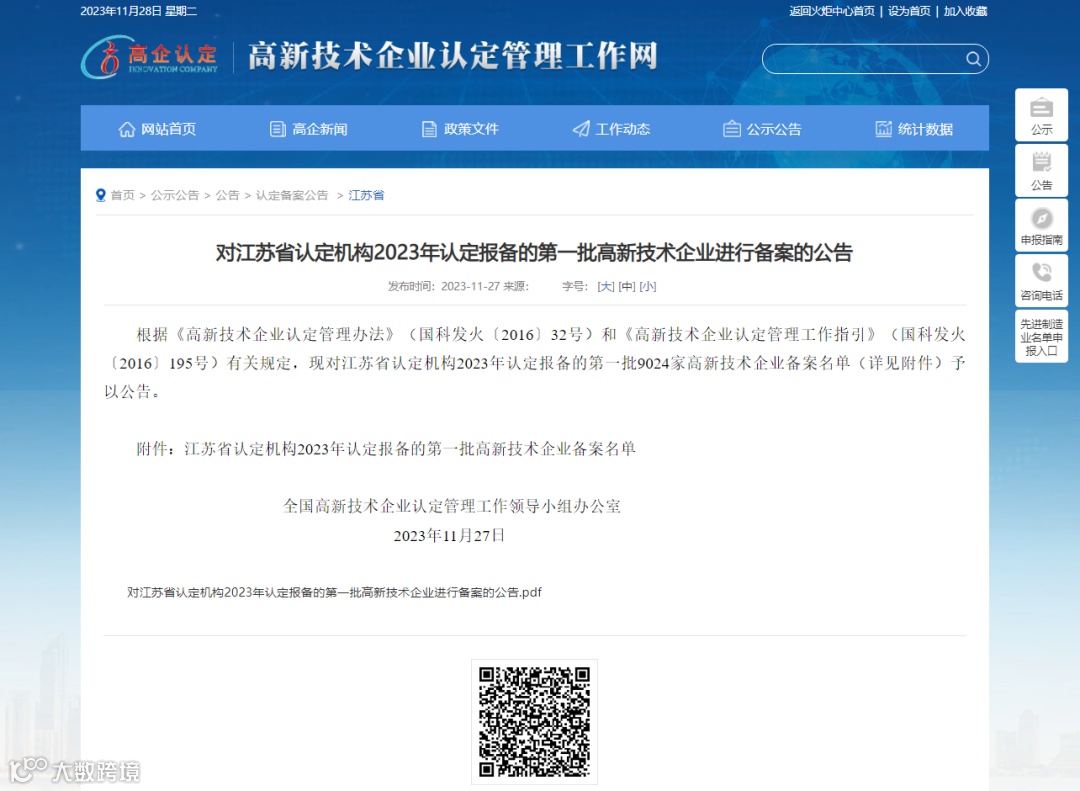
Task: Click 返回火炬中心首页 link at top
Action: tap(832, 11)
